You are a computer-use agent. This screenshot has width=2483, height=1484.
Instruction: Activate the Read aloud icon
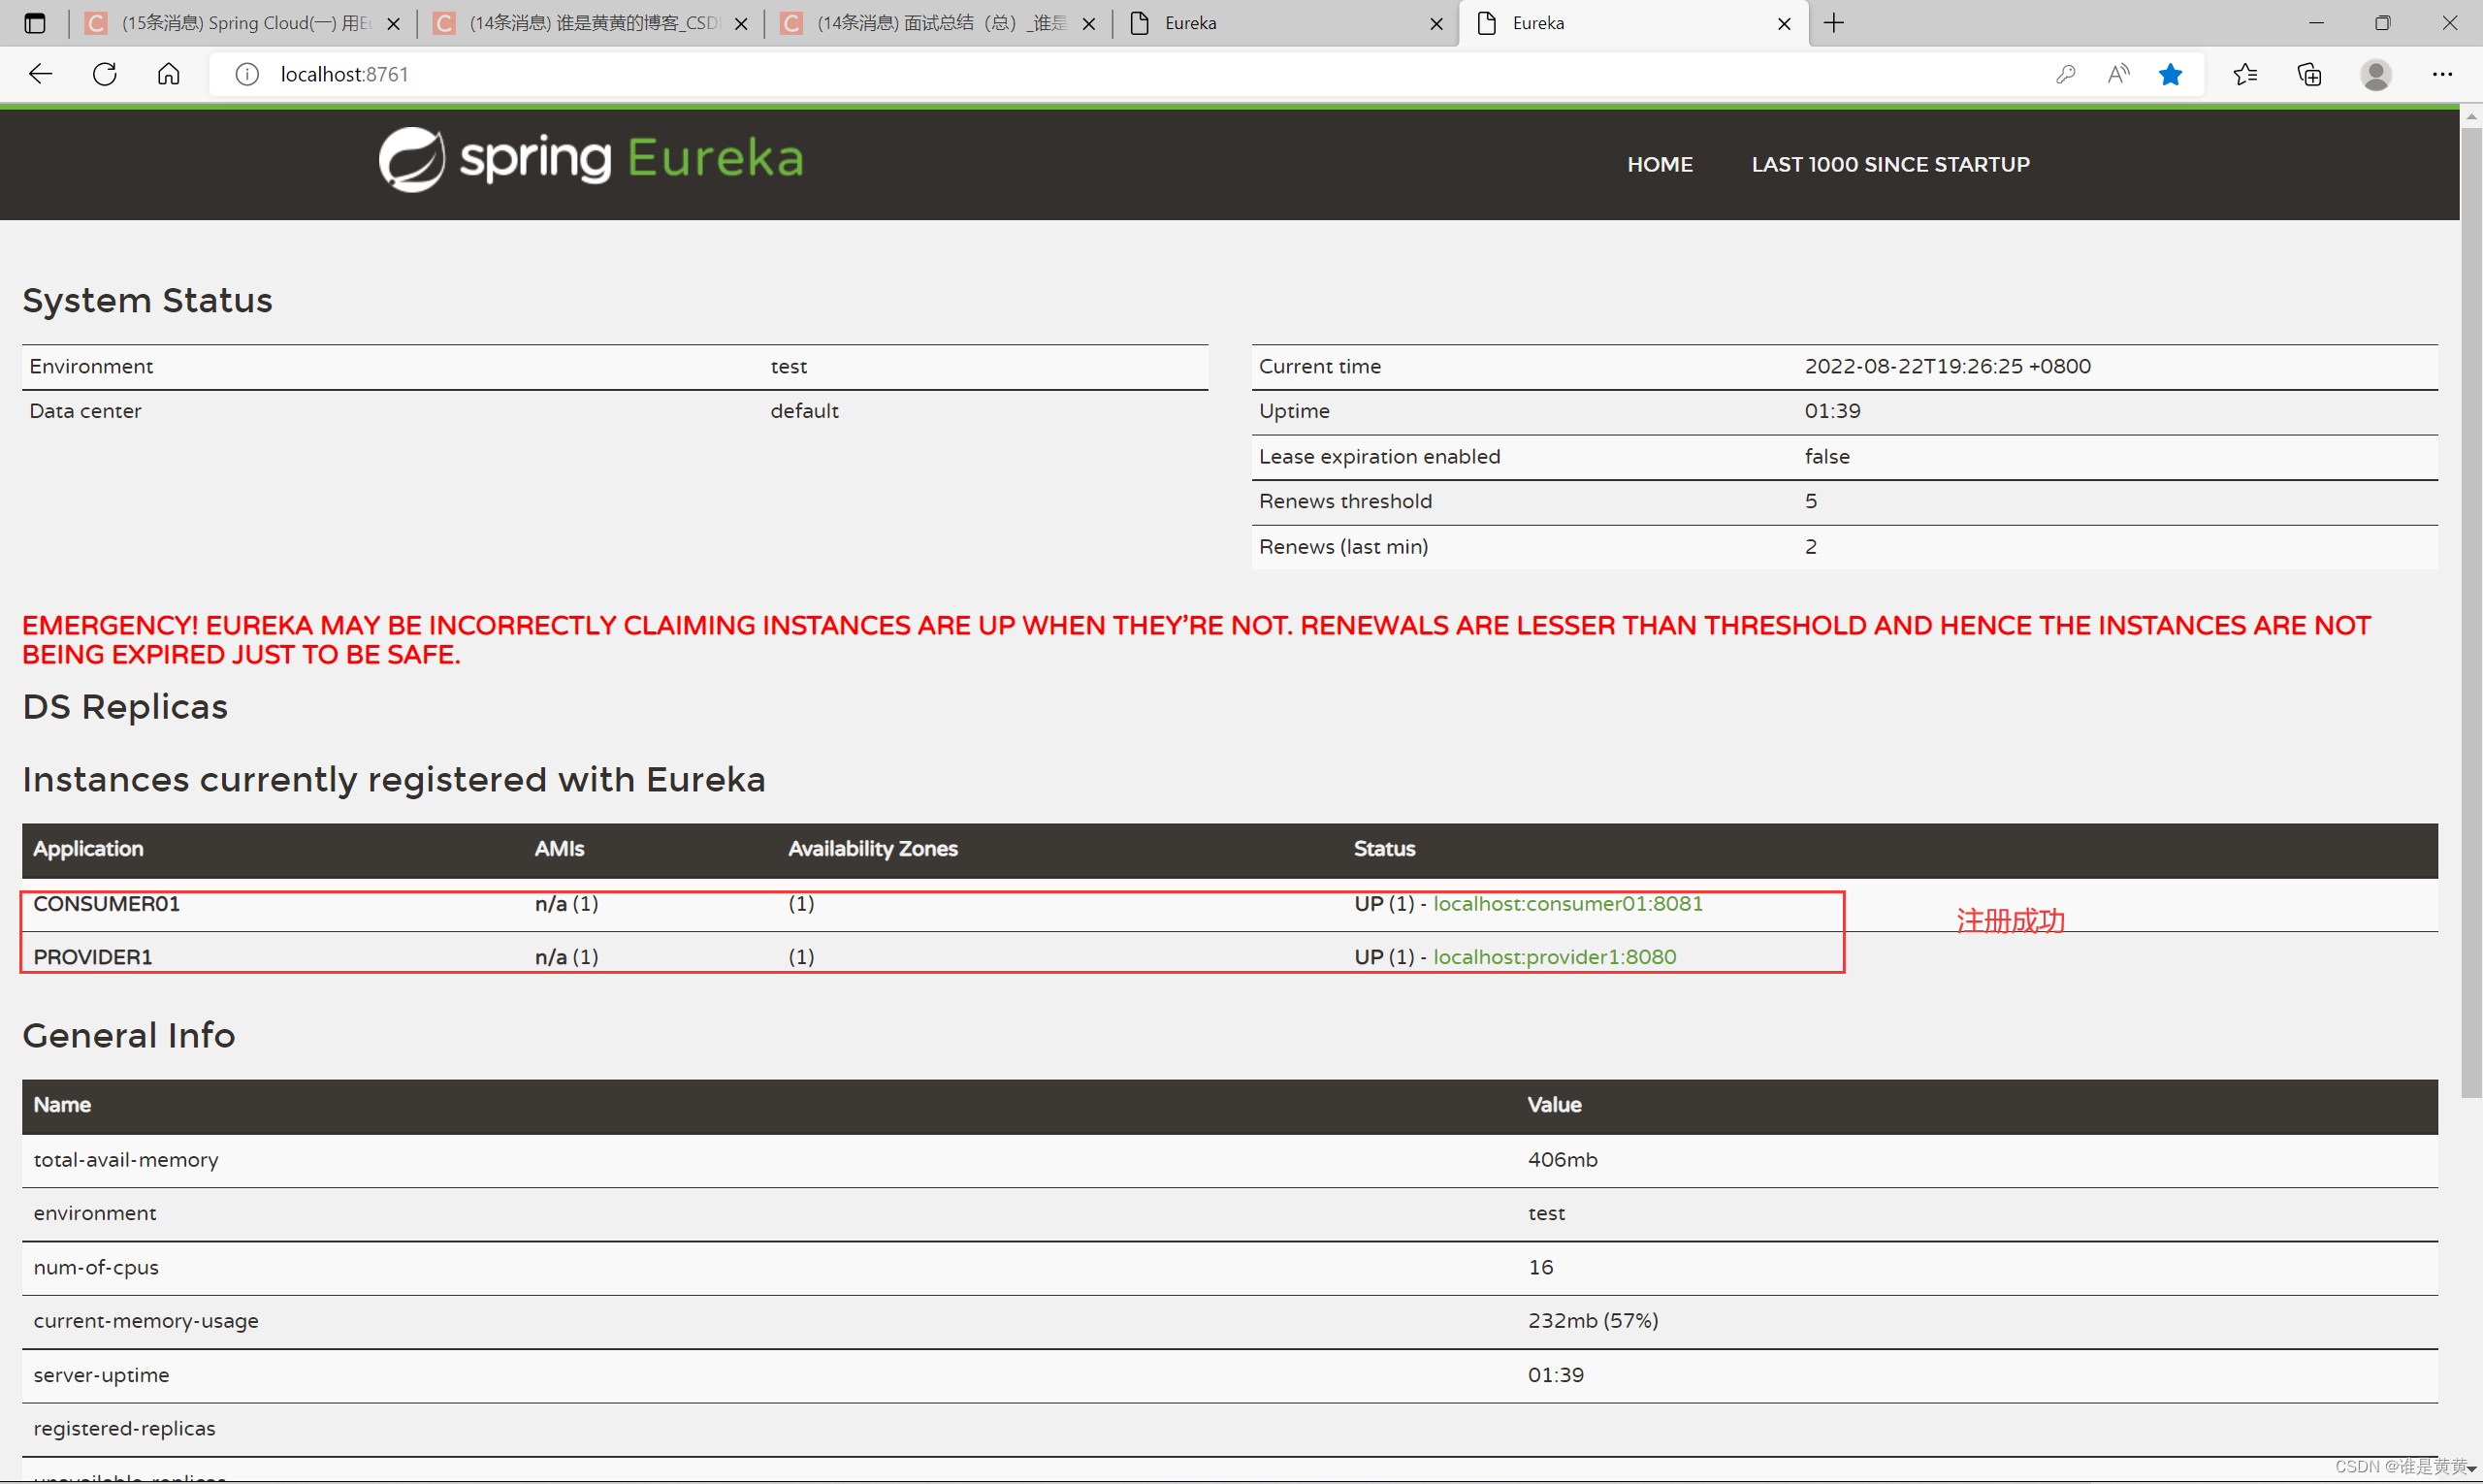(2118, 74)
